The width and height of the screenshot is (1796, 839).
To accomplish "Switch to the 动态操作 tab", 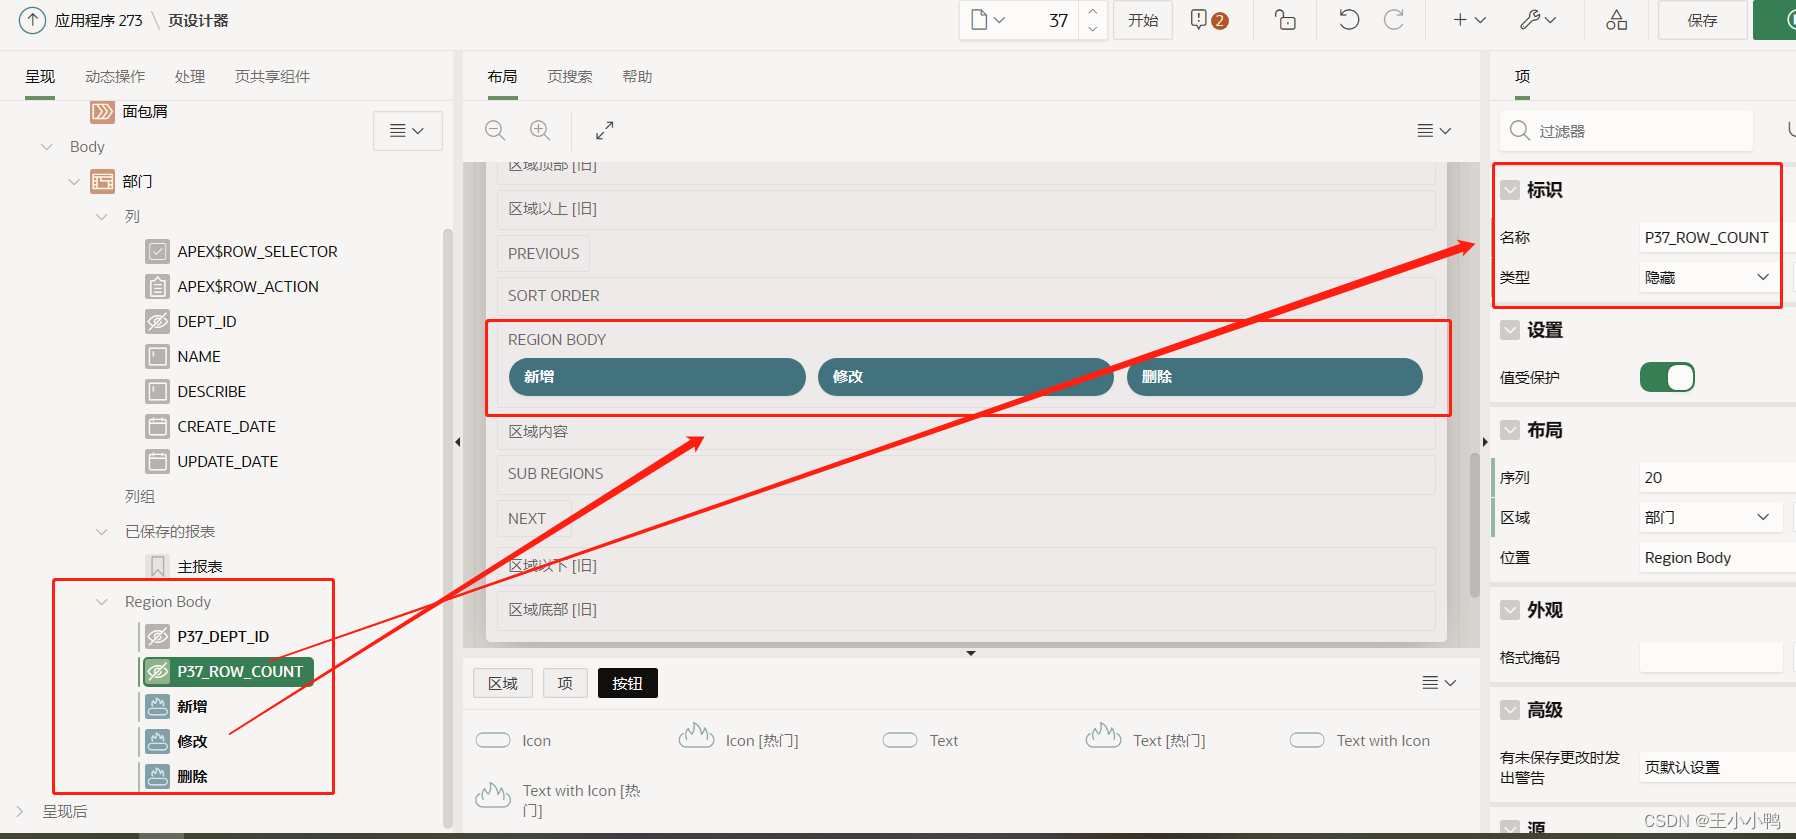I will point(115,77).
